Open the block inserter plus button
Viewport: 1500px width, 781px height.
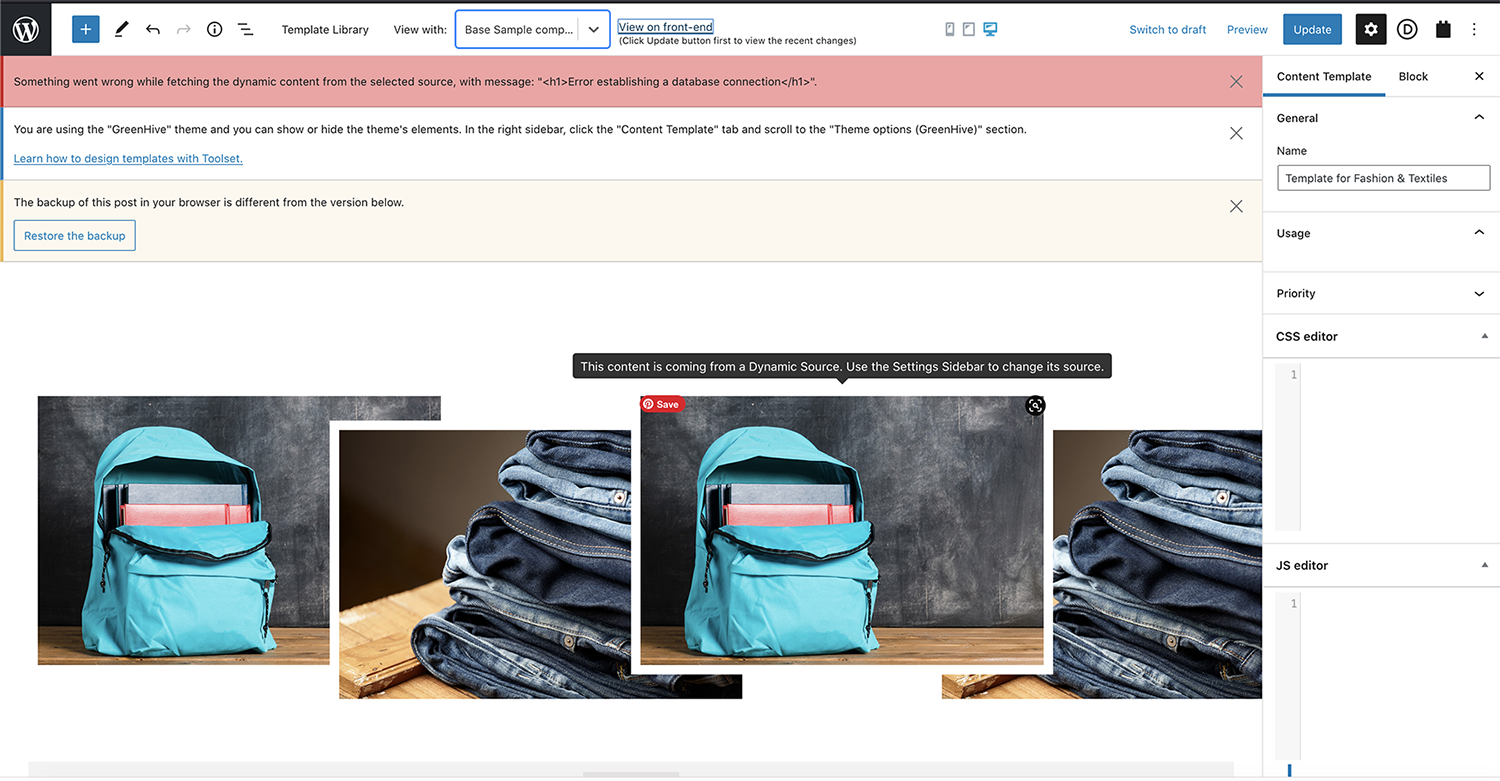tap(86, 29)
